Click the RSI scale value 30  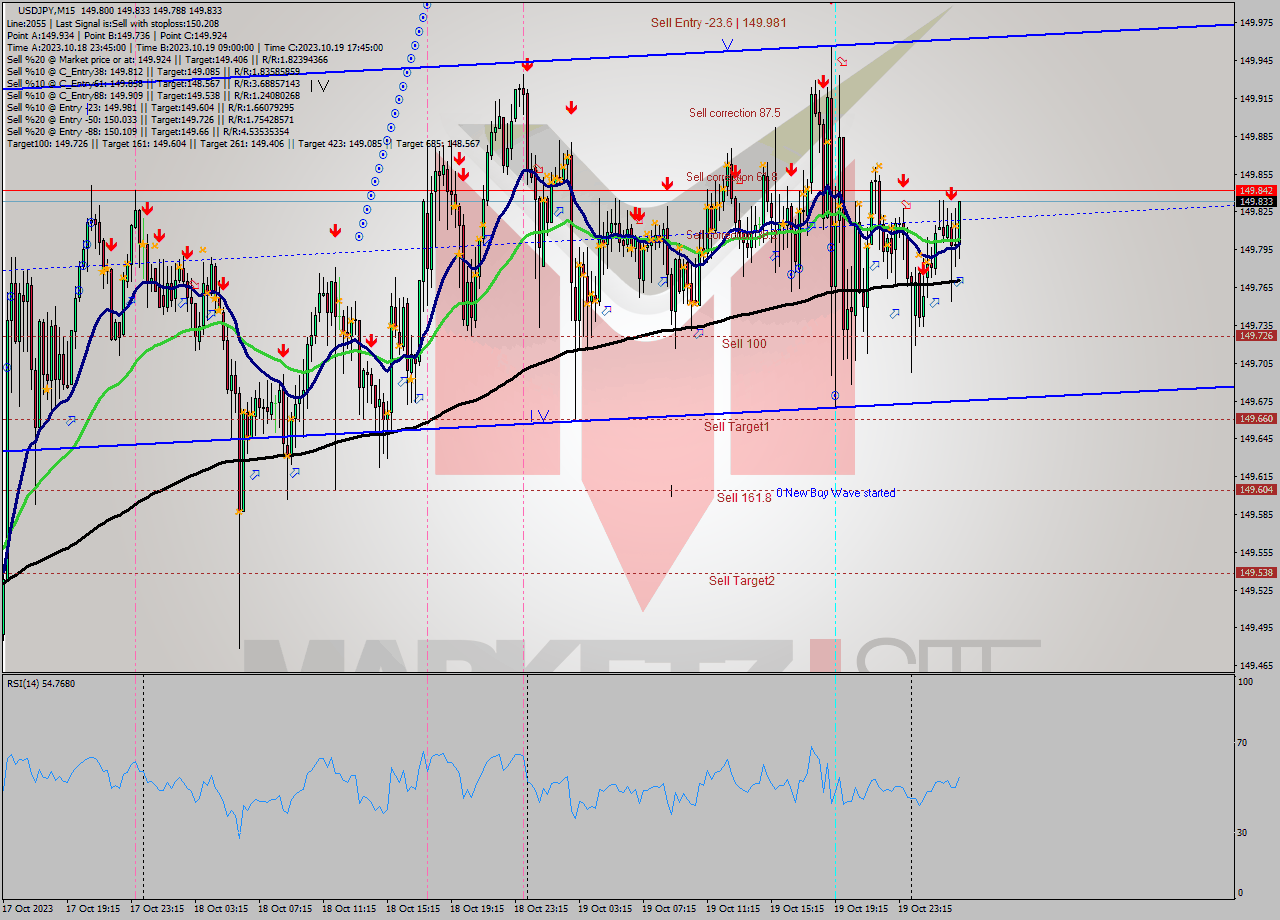tap(1244, 832)
